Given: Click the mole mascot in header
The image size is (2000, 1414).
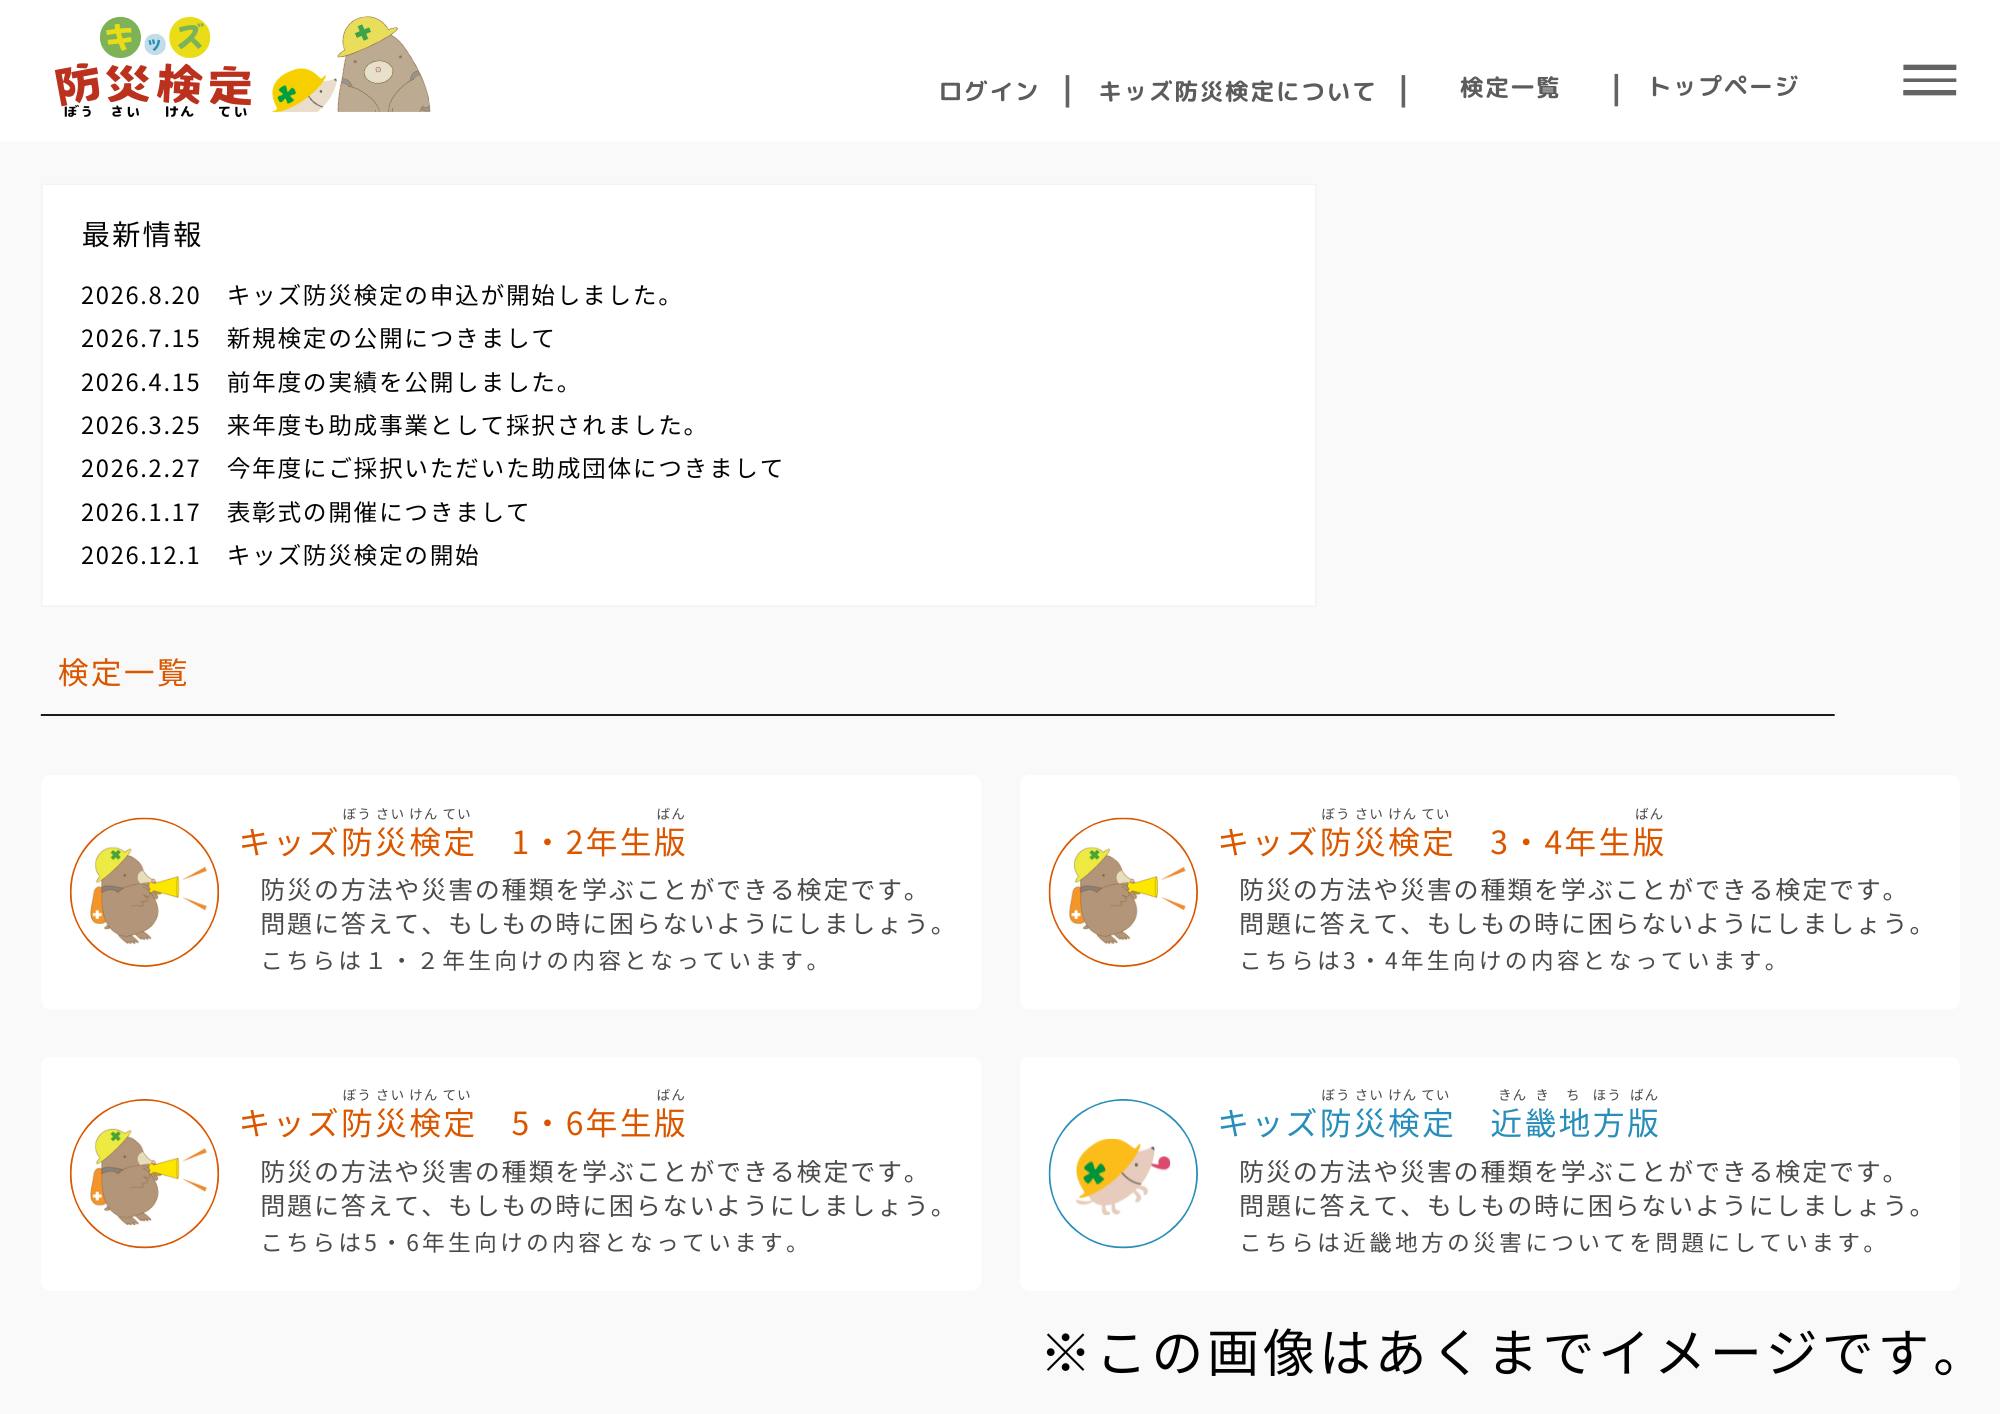Looking at the screenshot, I should tap(382, 66).
